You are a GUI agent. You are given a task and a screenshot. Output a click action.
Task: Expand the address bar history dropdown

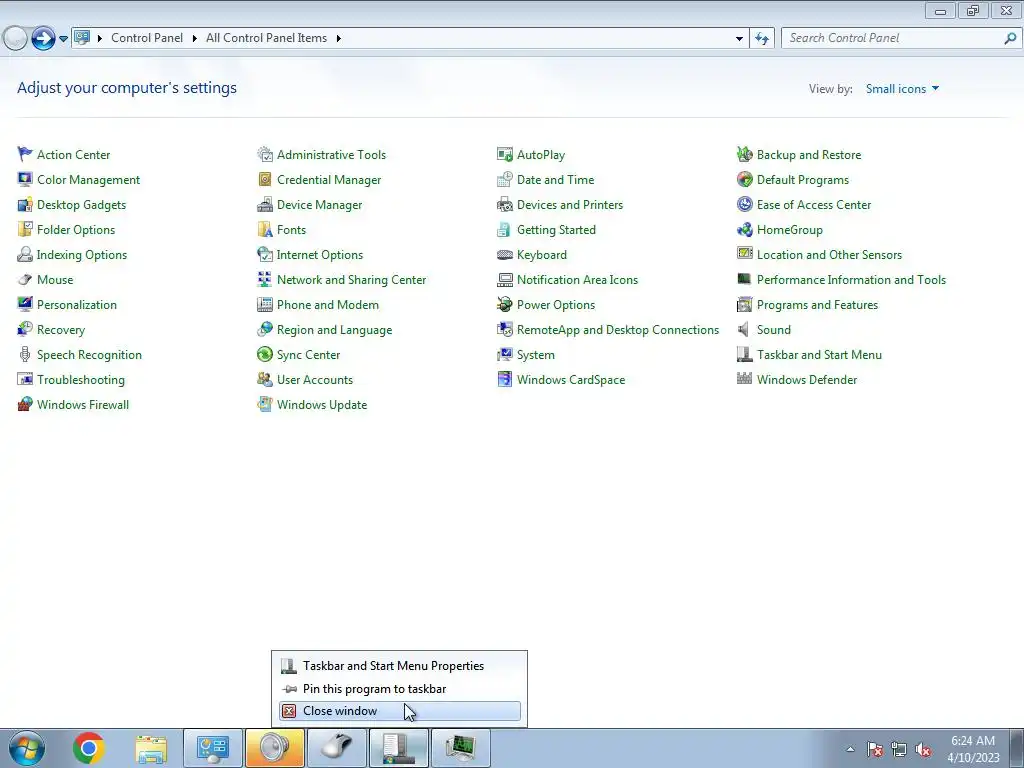739,39
